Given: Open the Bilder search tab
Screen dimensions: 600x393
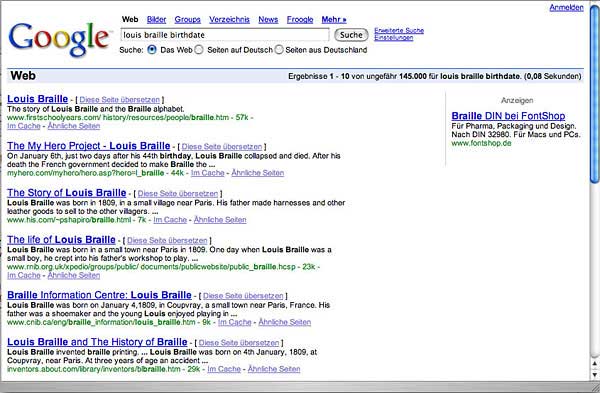Looking at the screenshot, I should coord(157,20).
